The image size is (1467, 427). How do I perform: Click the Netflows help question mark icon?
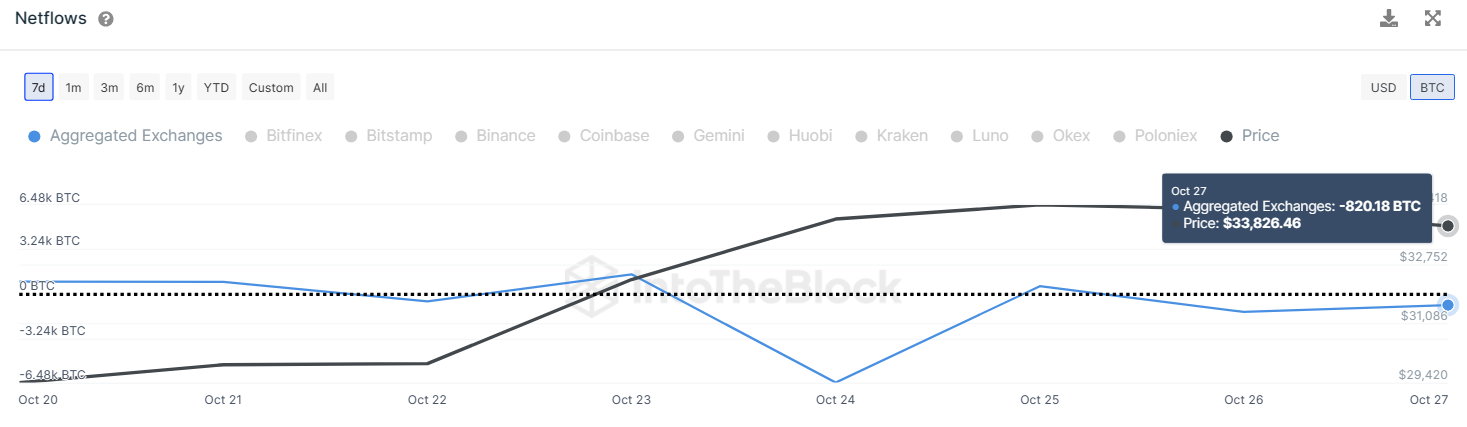(x=106, y=19)
